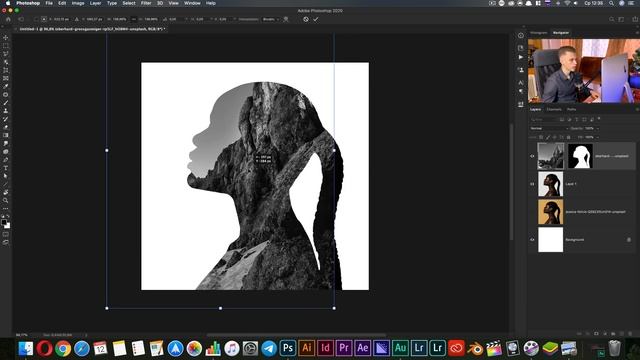Select the Navigator tab
Screen dimensions: 640x360
pyautogui.click(x=561, y=33)
